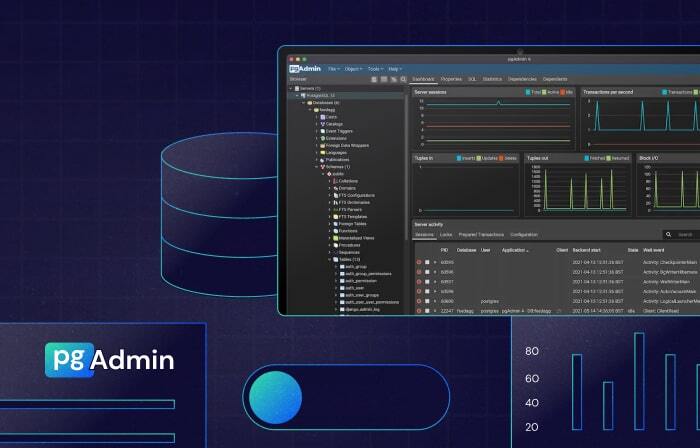Click the Schemas node icon

(322, 167)
